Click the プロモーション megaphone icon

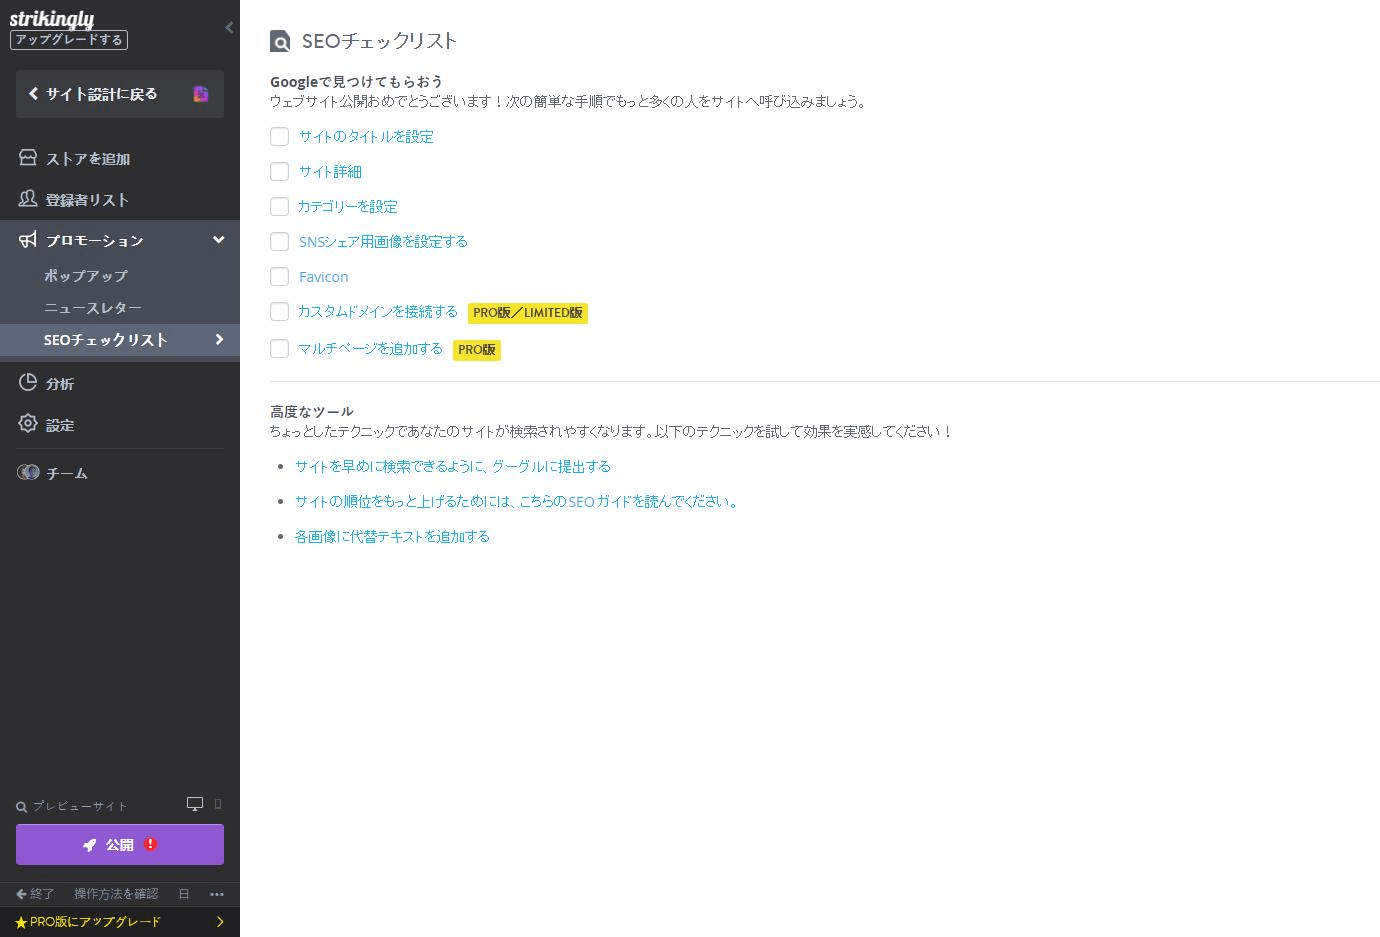28,239
